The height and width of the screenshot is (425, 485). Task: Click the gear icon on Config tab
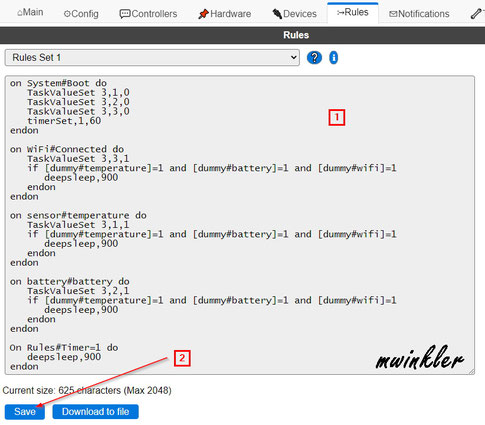coord(67,14)
